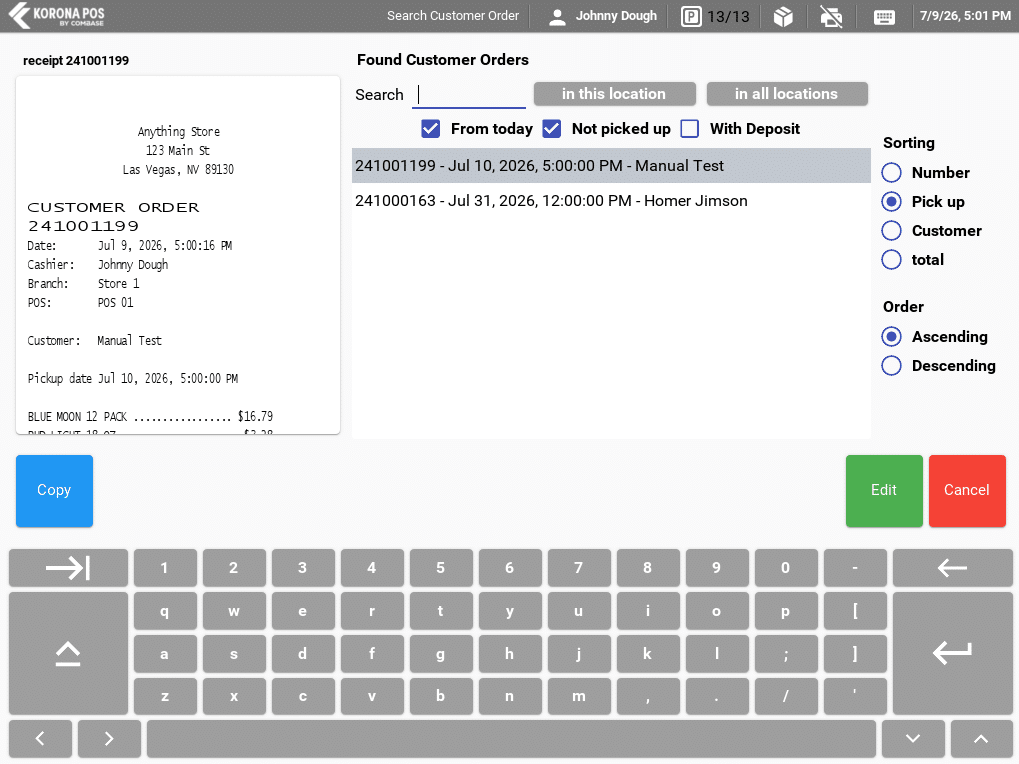Sort by Number radio option
Screen dimensions: 1019x764
pos(892,173)
